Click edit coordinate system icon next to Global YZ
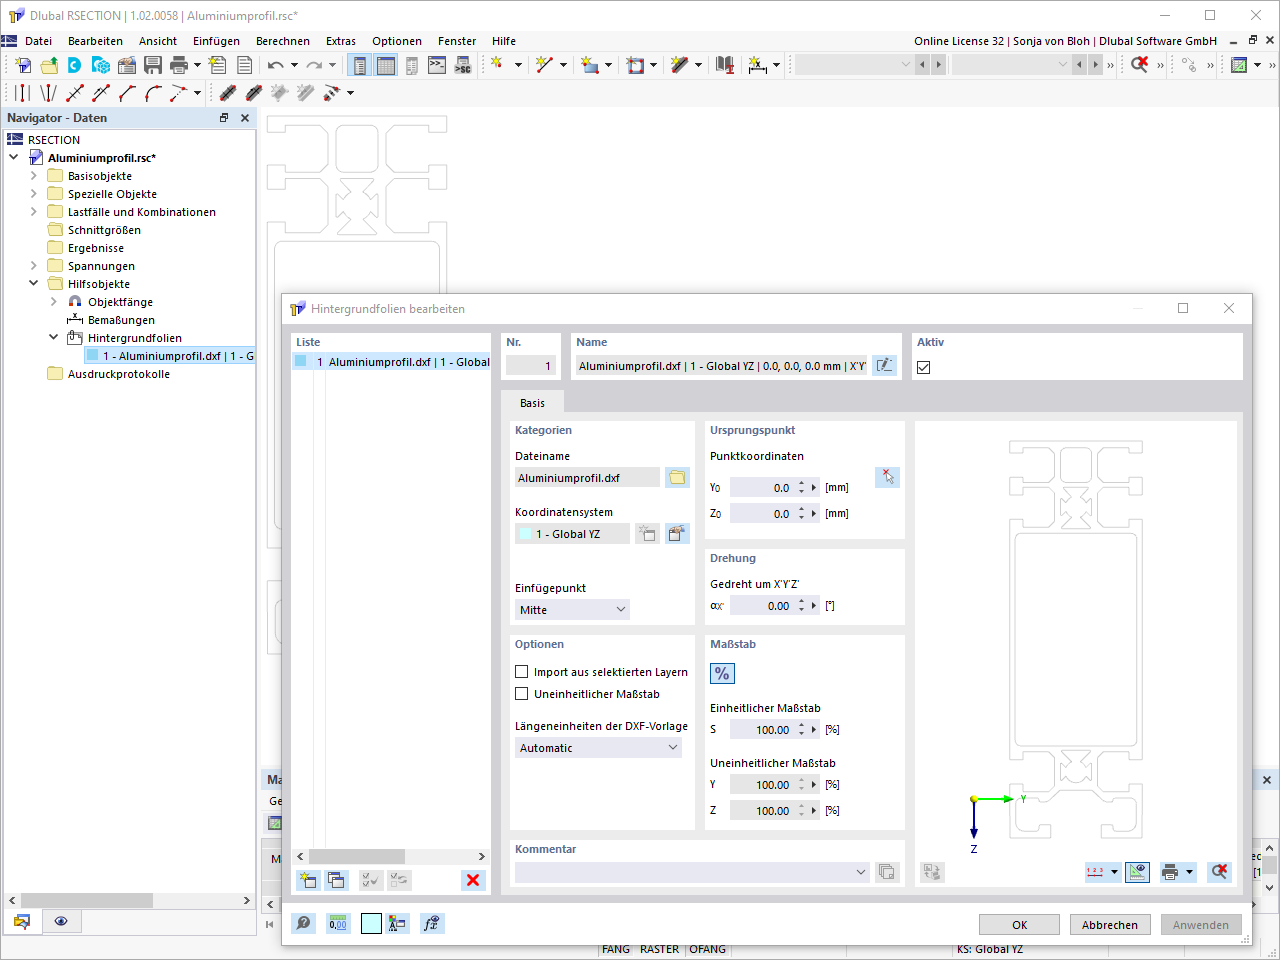Screen dimensions: 1280x960 click(x=678, y=534)
